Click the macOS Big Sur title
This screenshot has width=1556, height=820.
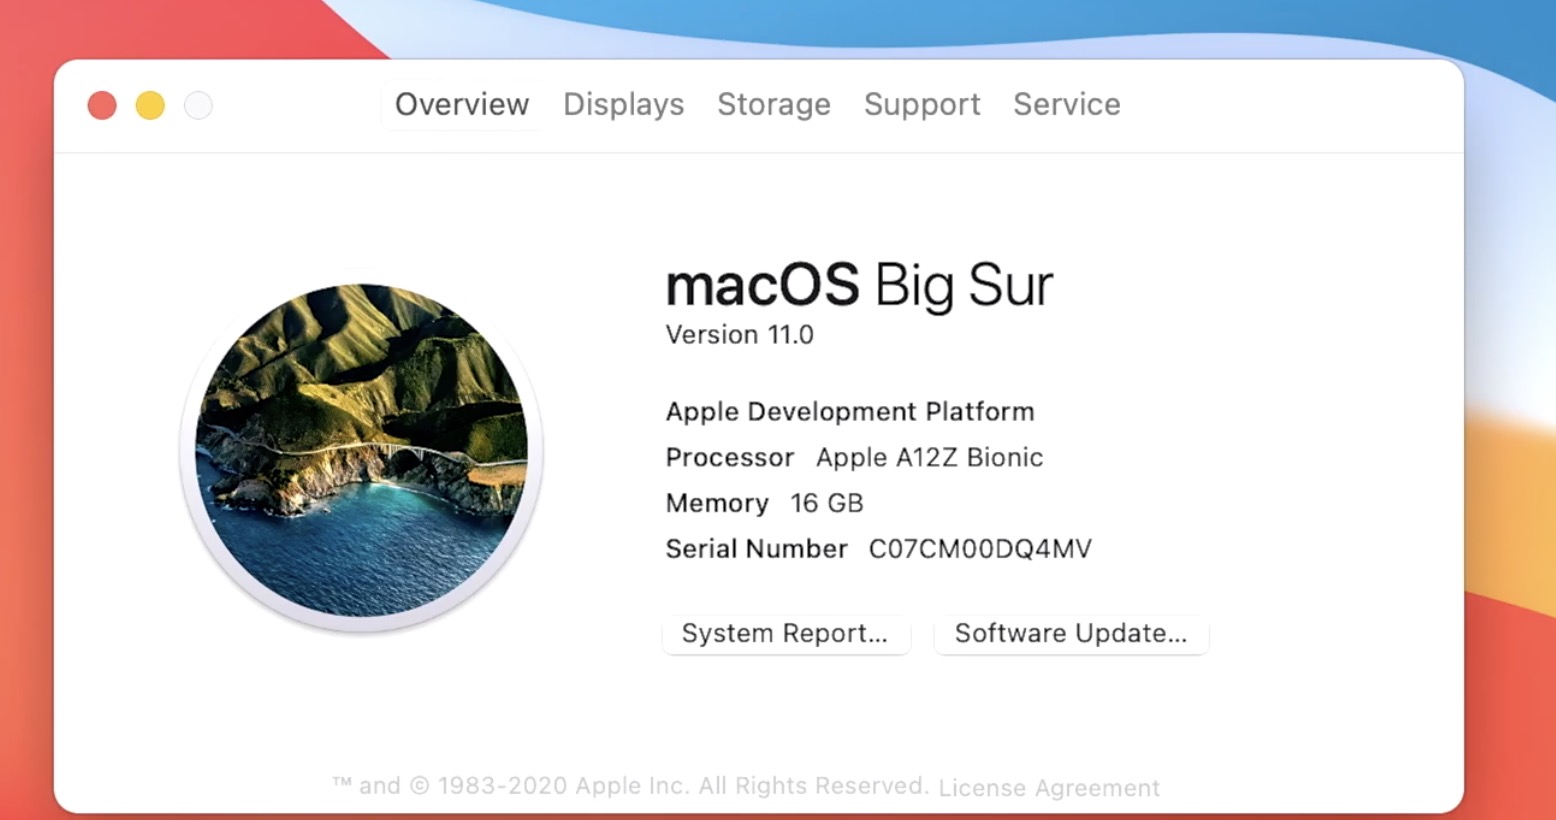[x=860, y=286]
